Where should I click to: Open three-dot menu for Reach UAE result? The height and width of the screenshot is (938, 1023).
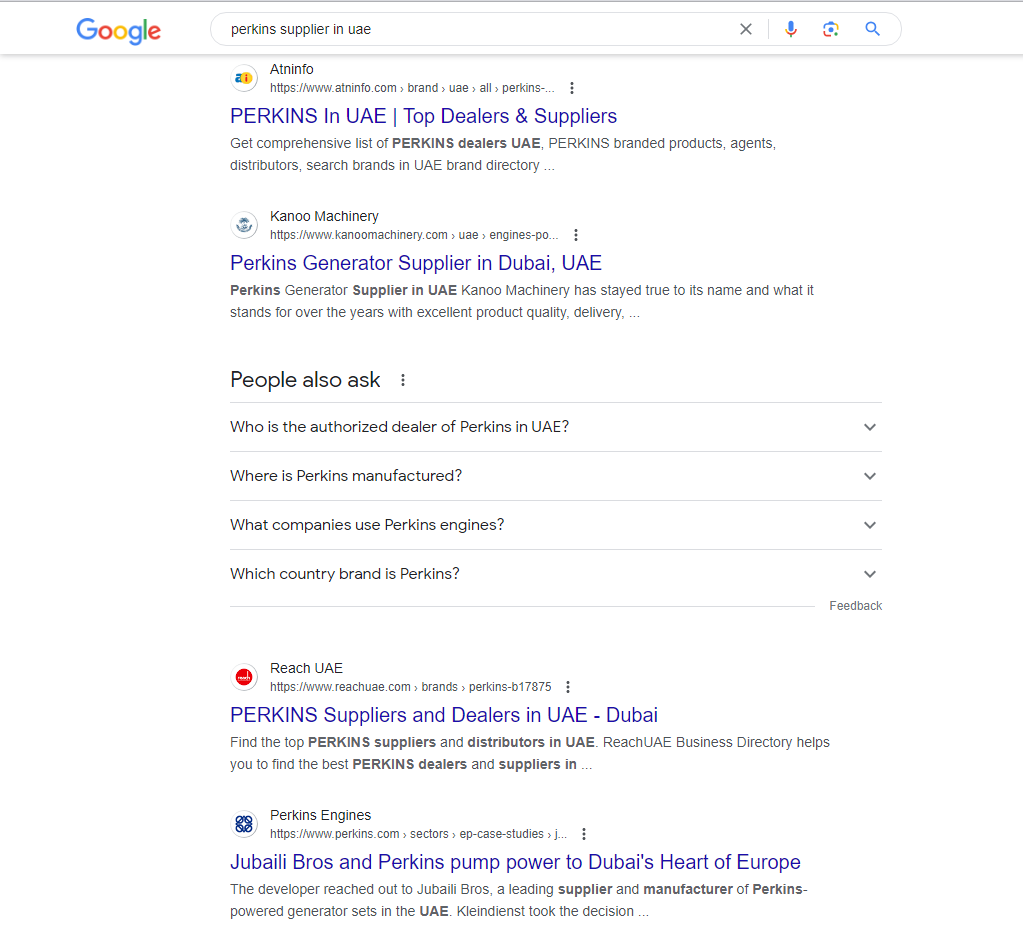[568, 687]
